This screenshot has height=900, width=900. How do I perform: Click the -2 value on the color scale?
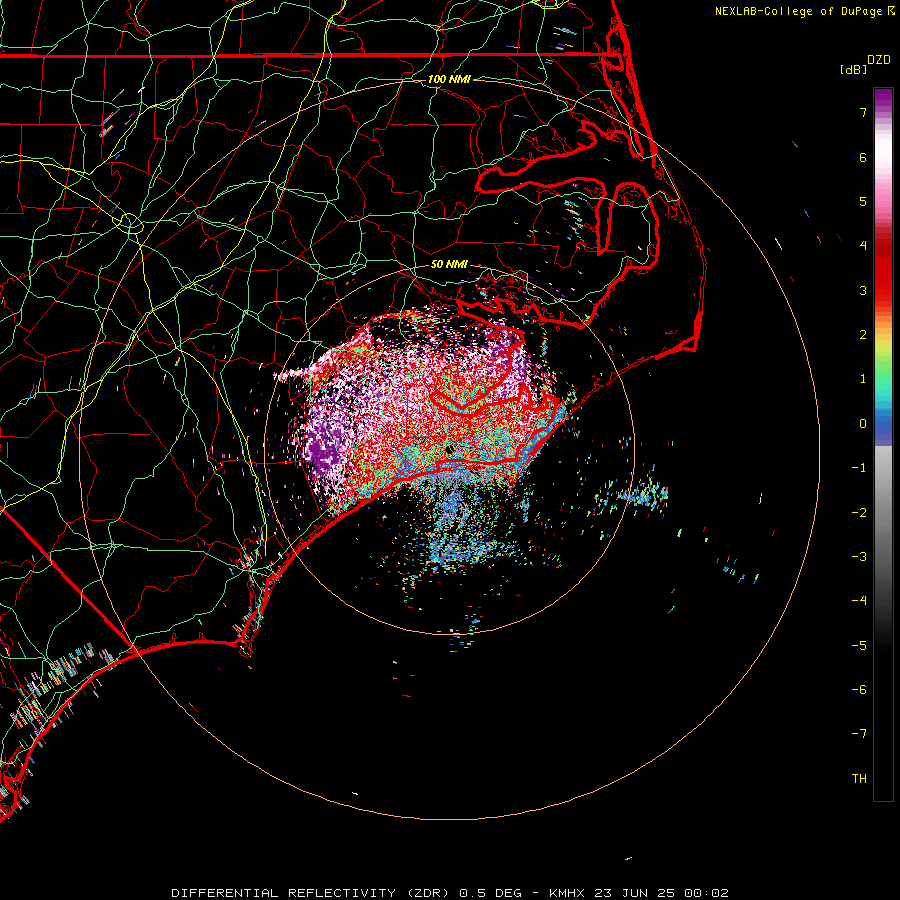click(x=859, y=513)
